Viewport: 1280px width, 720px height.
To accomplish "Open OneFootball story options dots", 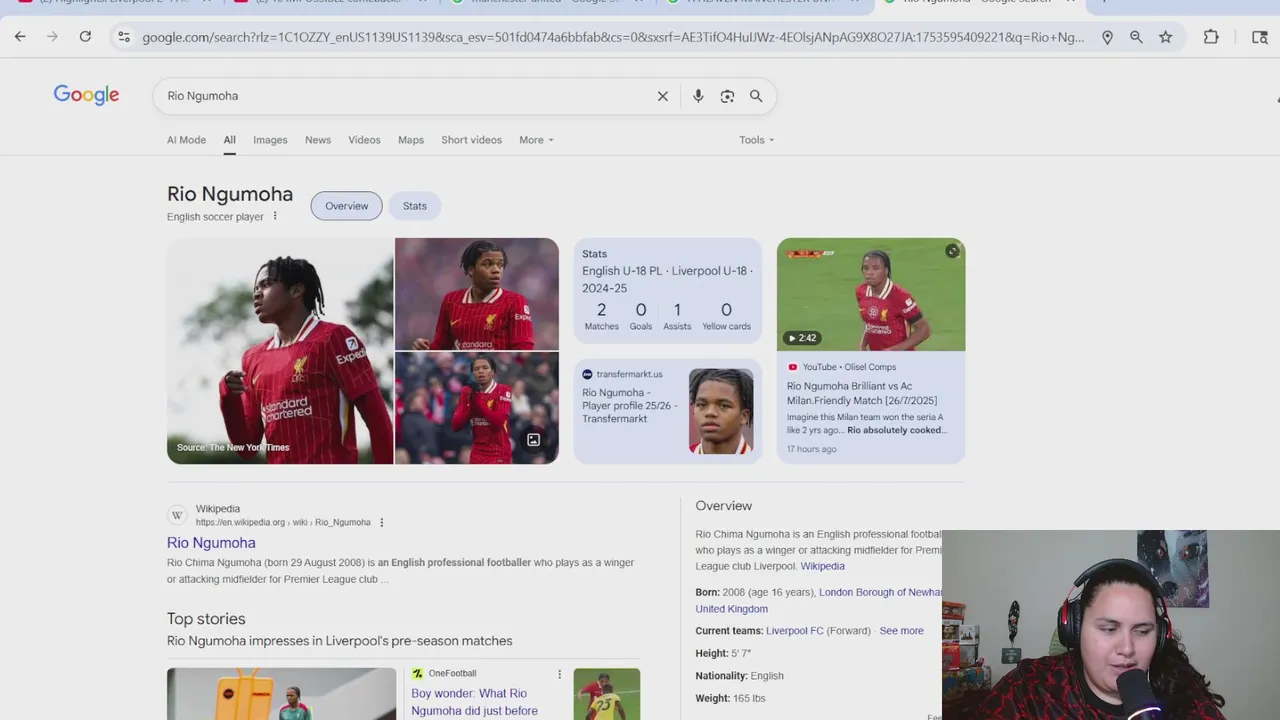I will click(x=559, y=674).
